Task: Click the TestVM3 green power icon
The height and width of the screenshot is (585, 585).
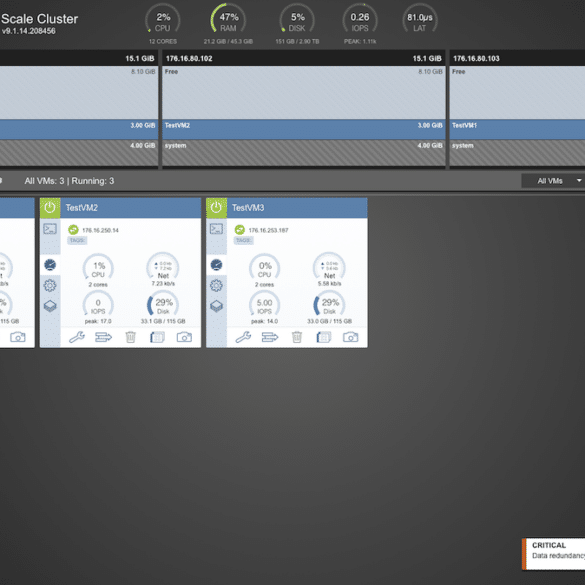Action: (216, 208)
